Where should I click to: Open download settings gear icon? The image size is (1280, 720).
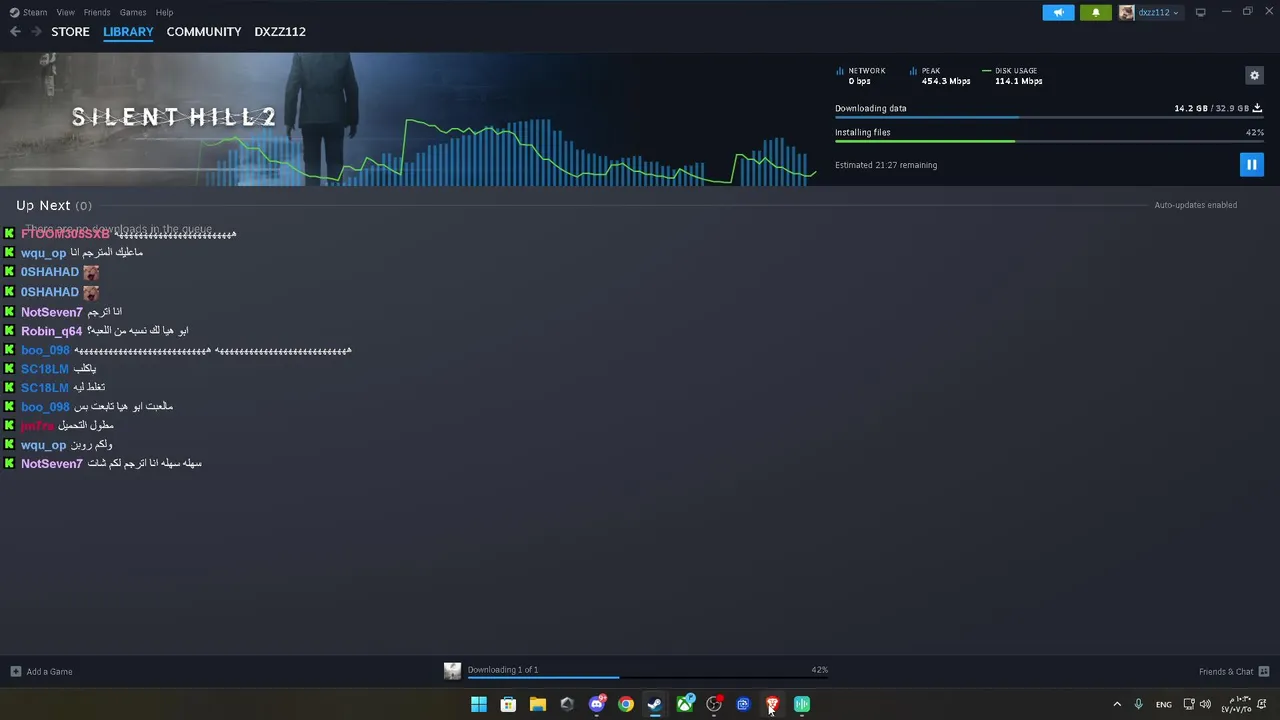[1254, 76]
